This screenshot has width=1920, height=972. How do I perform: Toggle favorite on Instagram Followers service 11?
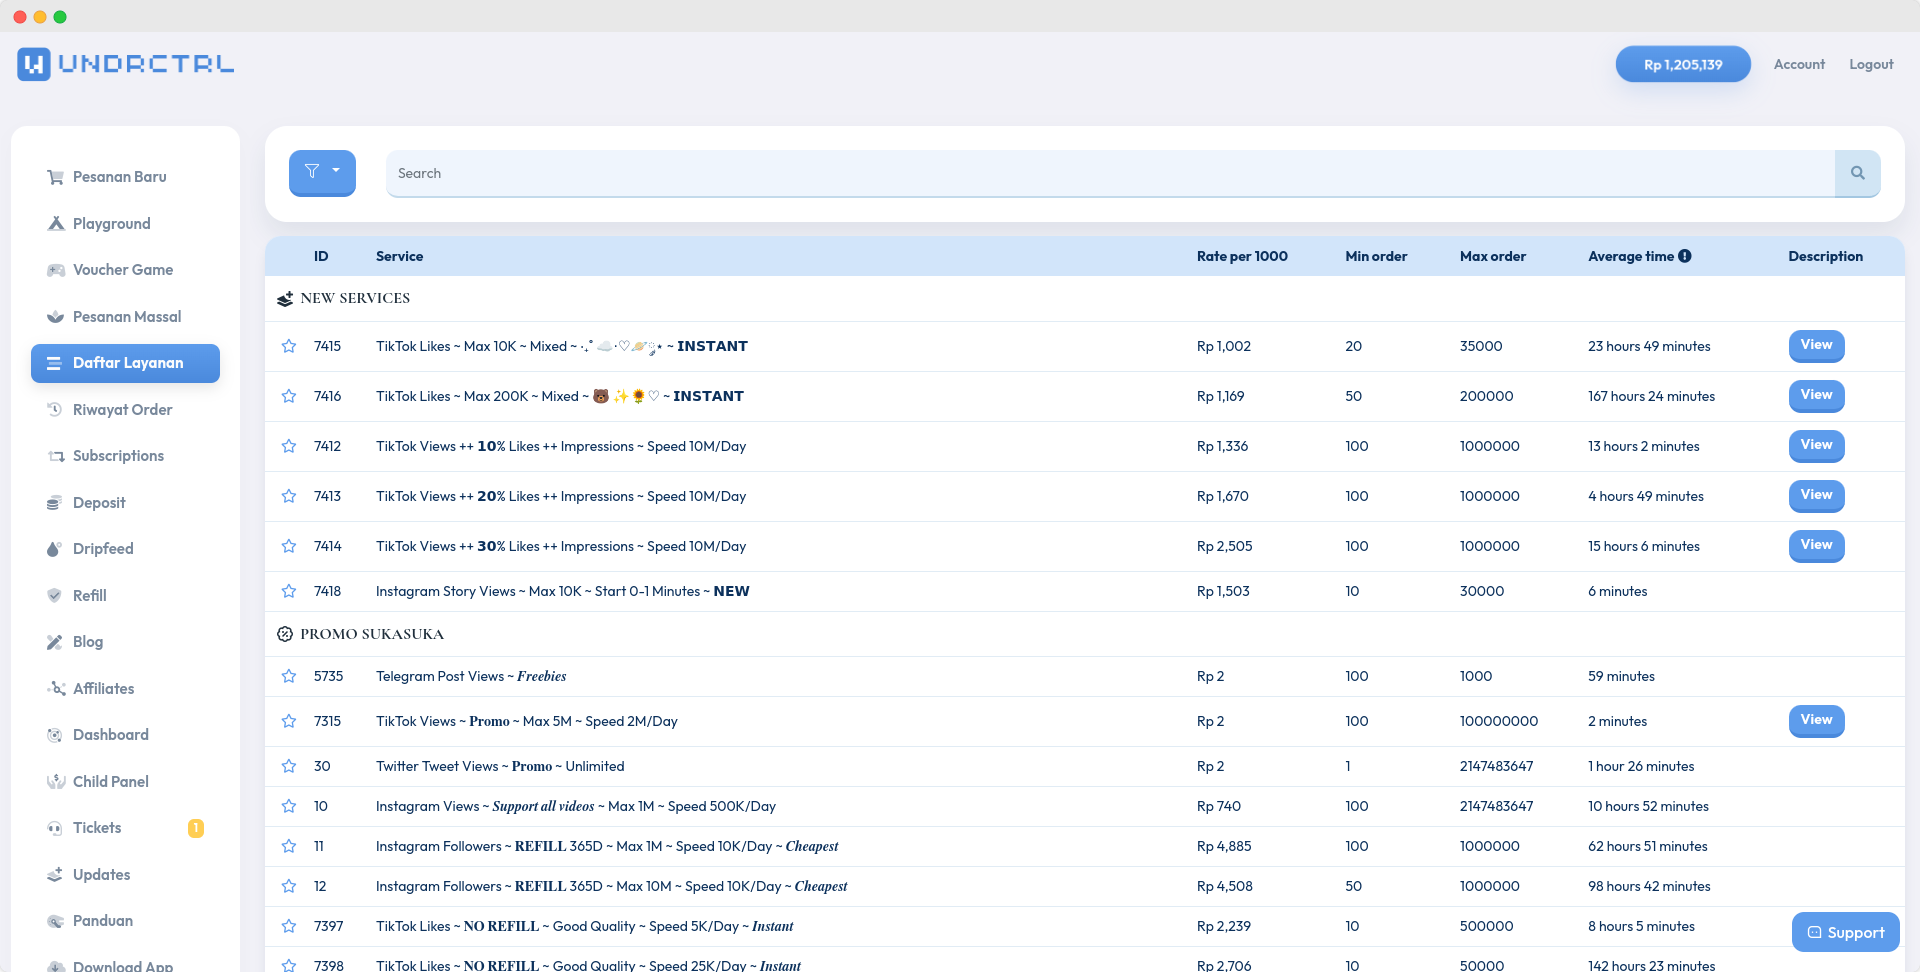pyautogui.click(x=289, y=845)
